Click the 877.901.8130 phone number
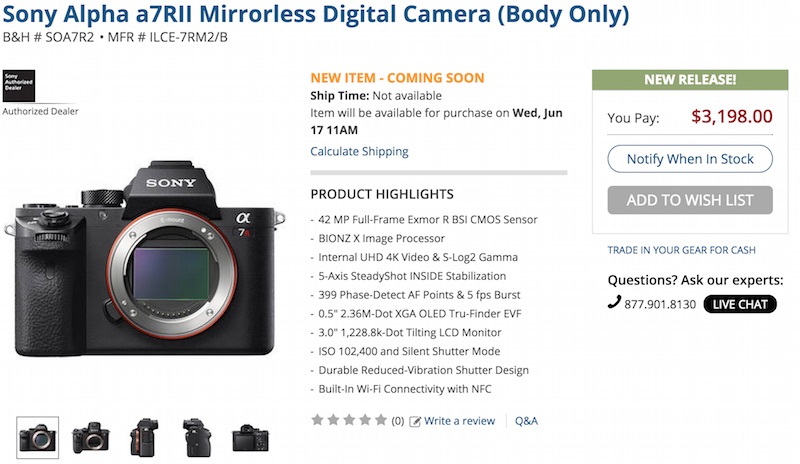Screen dimensions: 800x464 coord(660,303)
